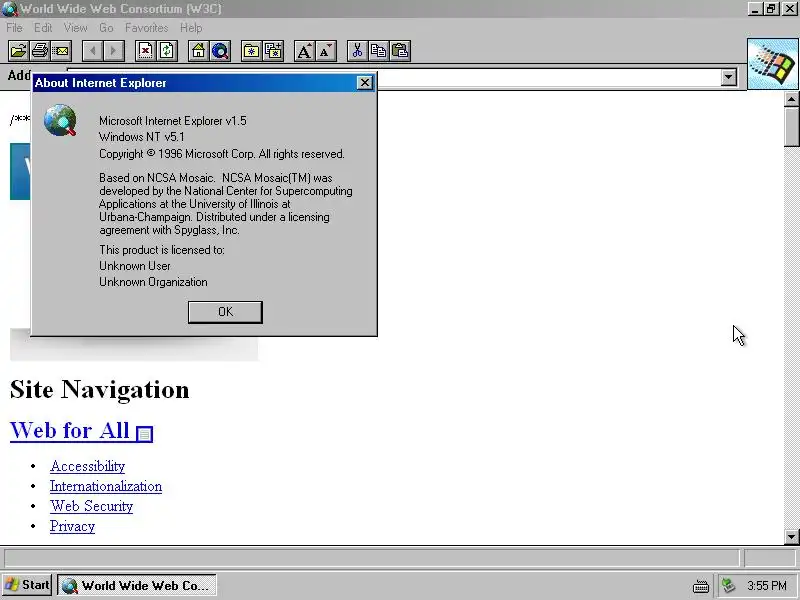Click the Site Navigation heading
Screen dimensions: 800x600
pyautogui.click(x=99, y=390)
